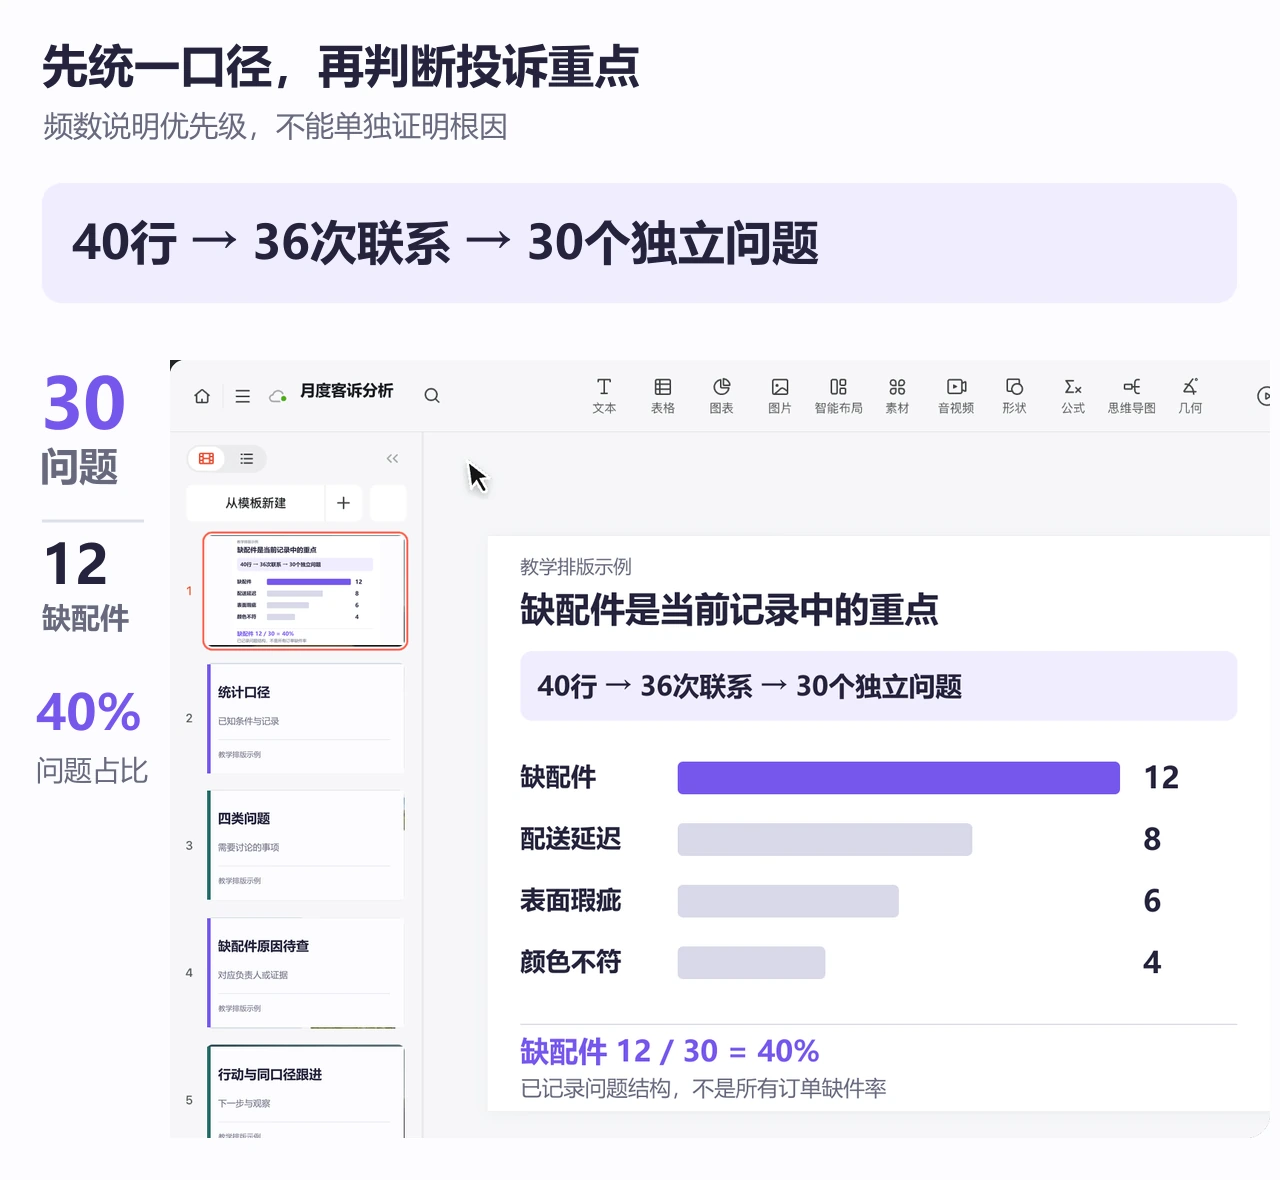Open slide 3 thumbnail 四类问题
This screenshot has height=1180, width=1280.
pyautogui.click(x=305, y=845)
